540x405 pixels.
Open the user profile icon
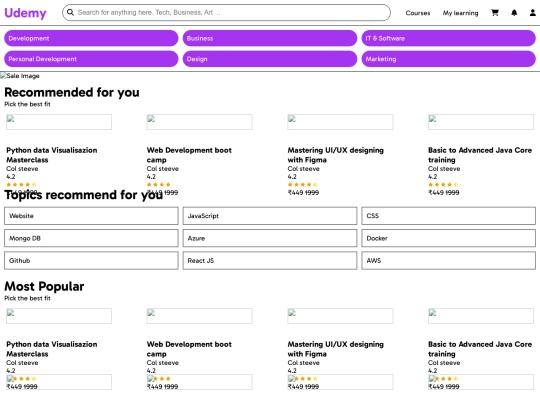[532, 13]
